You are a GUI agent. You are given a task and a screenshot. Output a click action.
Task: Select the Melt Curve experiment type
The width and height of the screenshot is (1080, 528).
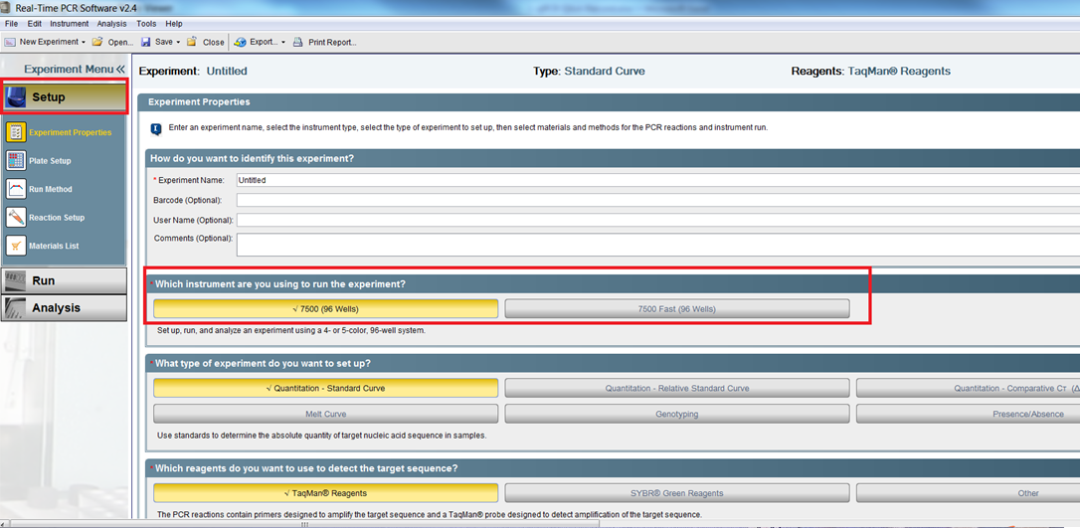click(326, 414)
